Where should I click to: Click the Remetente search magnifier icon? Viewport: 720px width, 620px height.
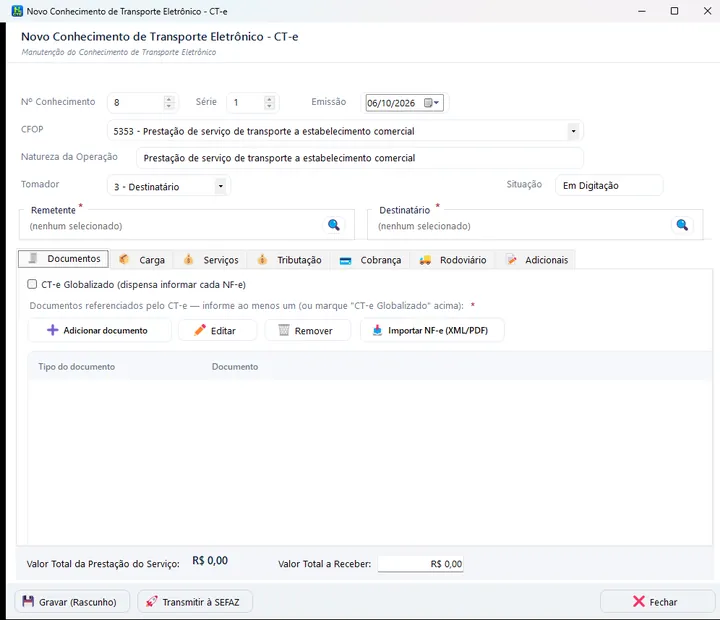coord(334,225)
